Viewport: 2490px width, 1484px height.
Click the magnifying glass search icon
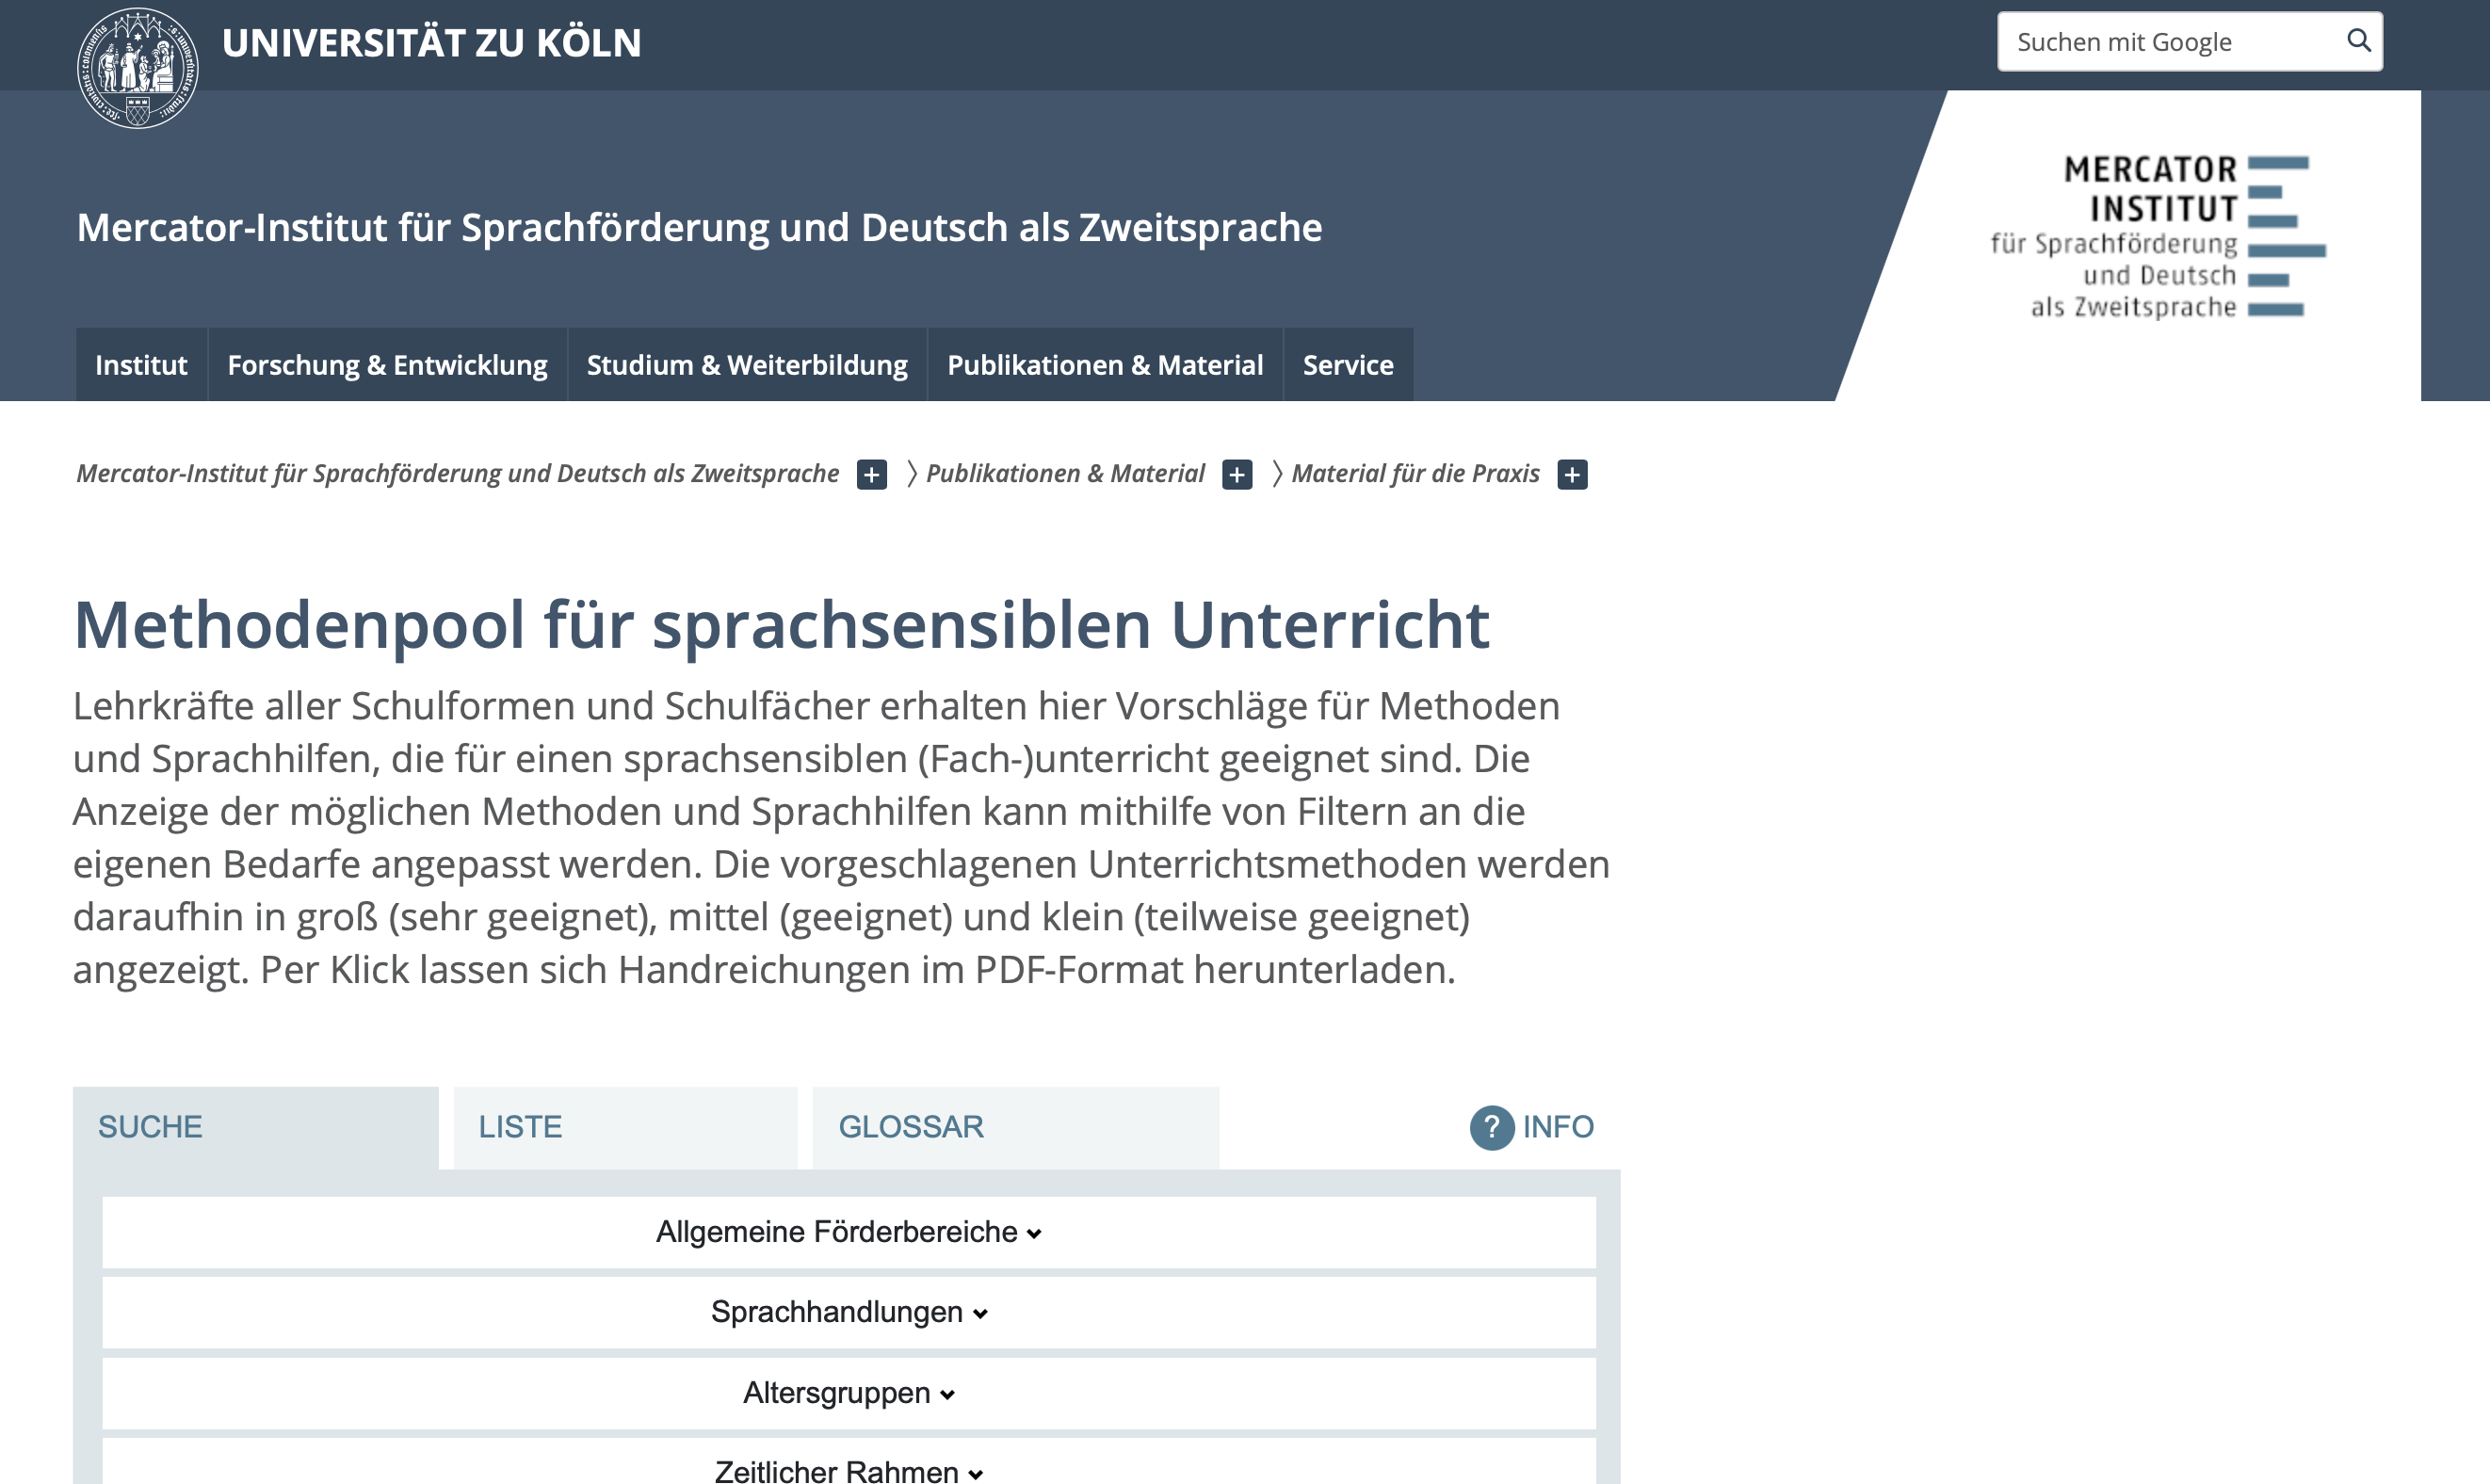pos(2359,41)
